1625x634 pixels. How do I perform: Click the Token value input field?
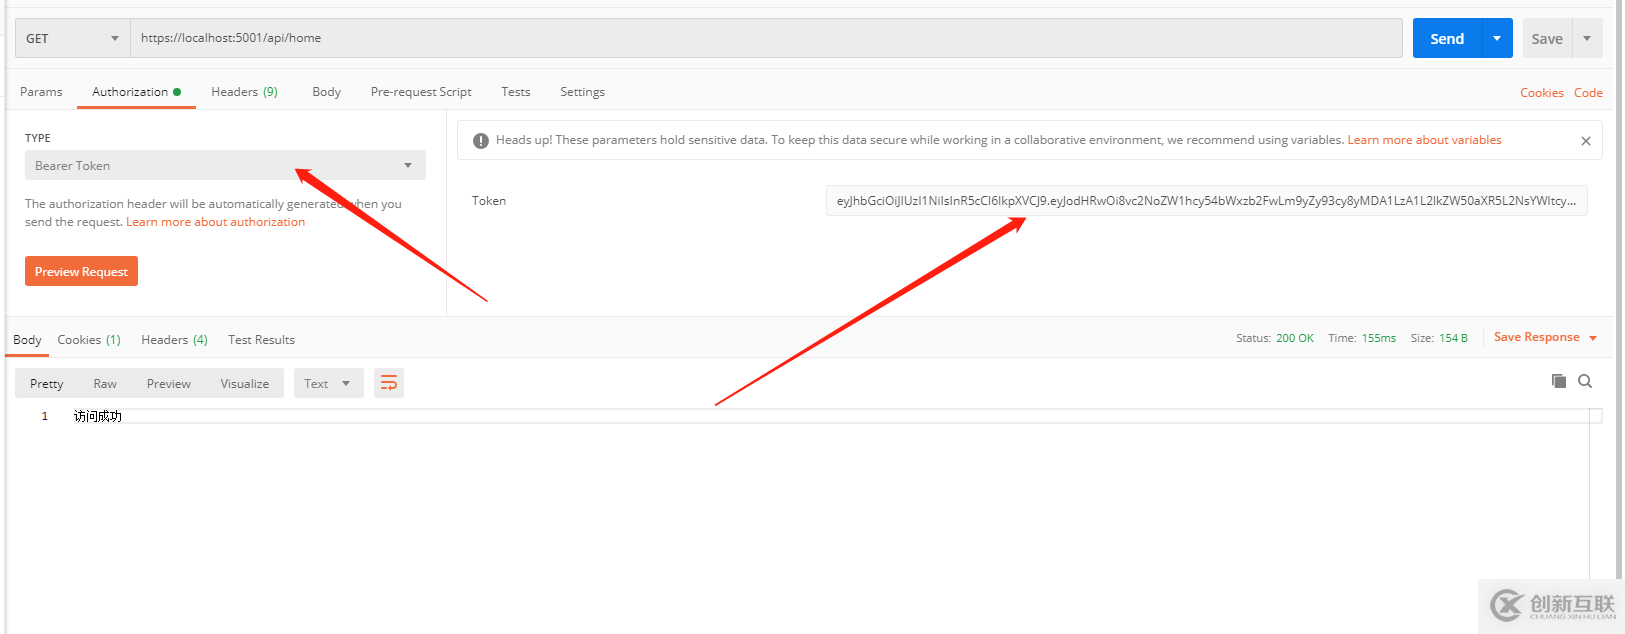[x=1206, y=201]
